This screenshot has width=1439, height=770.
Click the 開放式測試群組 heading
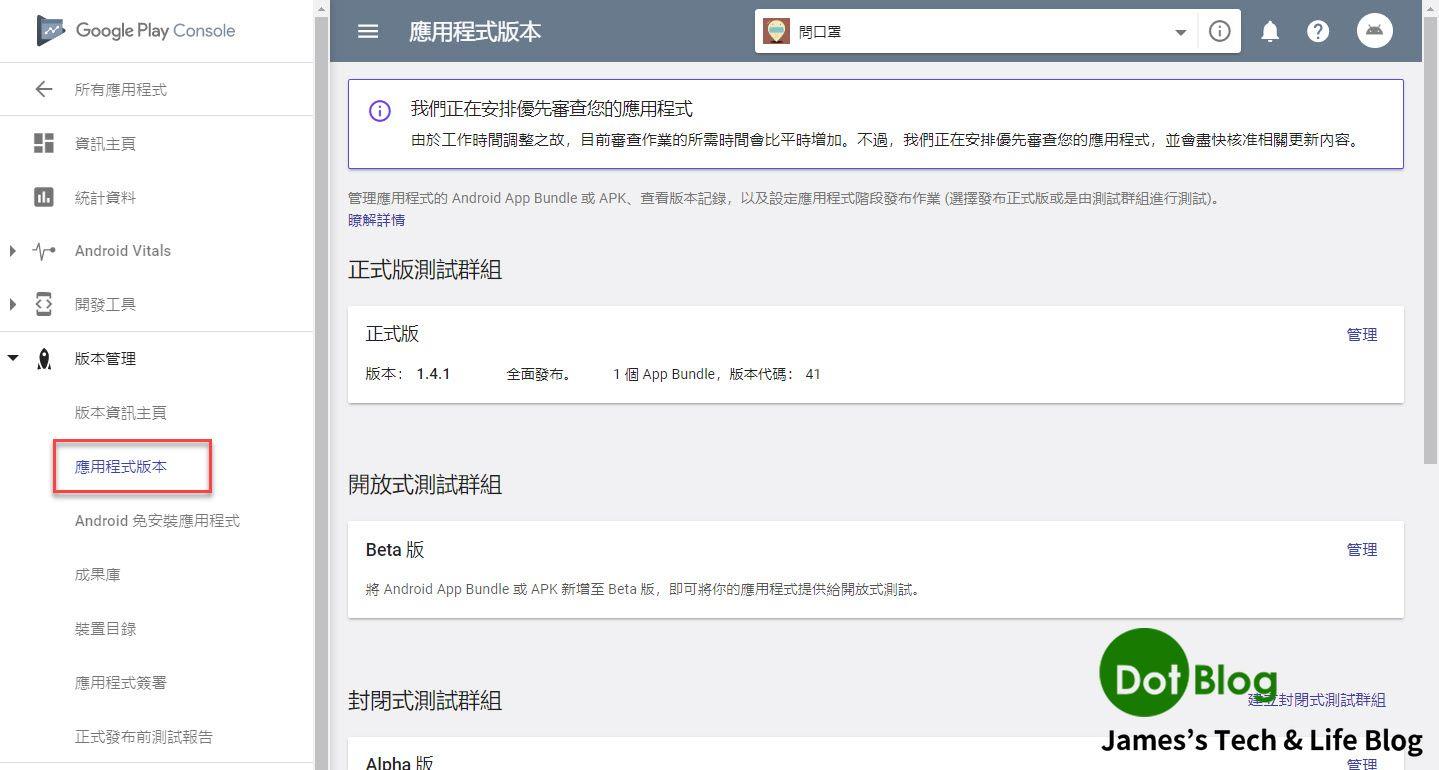(x=425, y=485)
